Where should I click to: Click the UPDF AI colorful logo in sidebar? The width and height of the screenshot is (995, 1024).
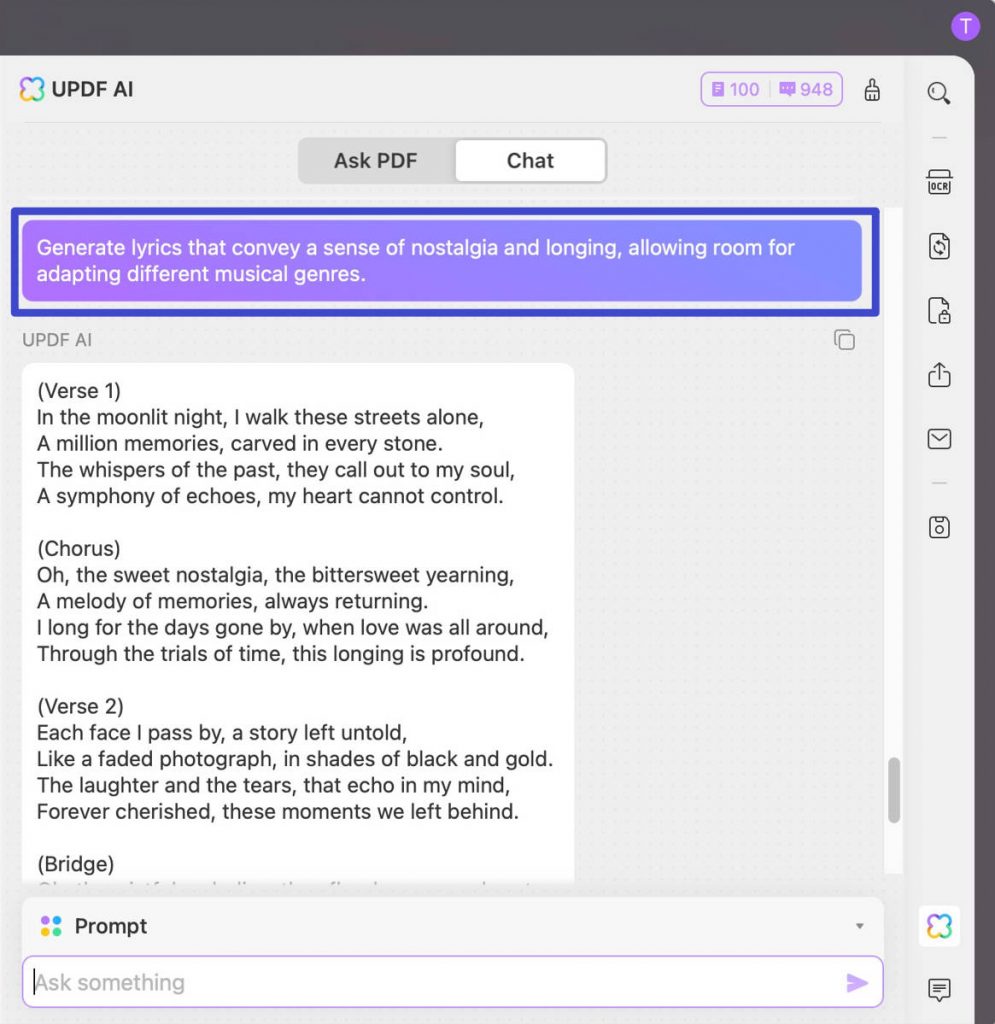[938, 926]
